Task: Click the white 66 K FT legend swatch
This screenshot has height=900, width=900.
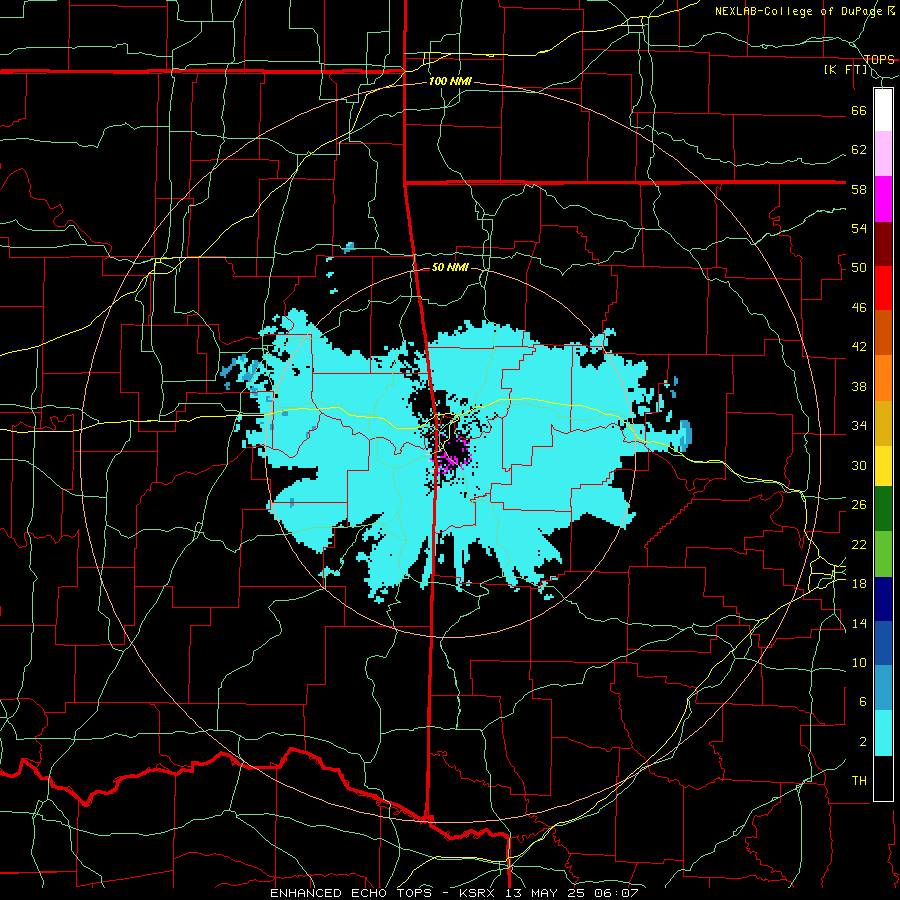Action: coord(883,110)
